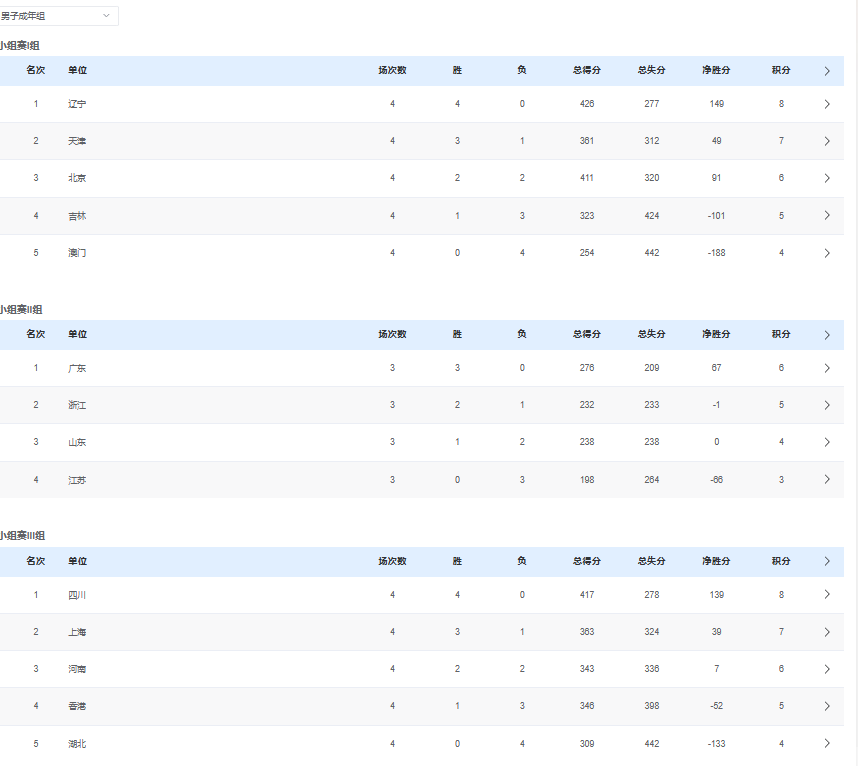Expand the 辽宁 row chevron arrow
Viewport: 858px width, 766px height.
pyautogui.click(x=827, y=104)
